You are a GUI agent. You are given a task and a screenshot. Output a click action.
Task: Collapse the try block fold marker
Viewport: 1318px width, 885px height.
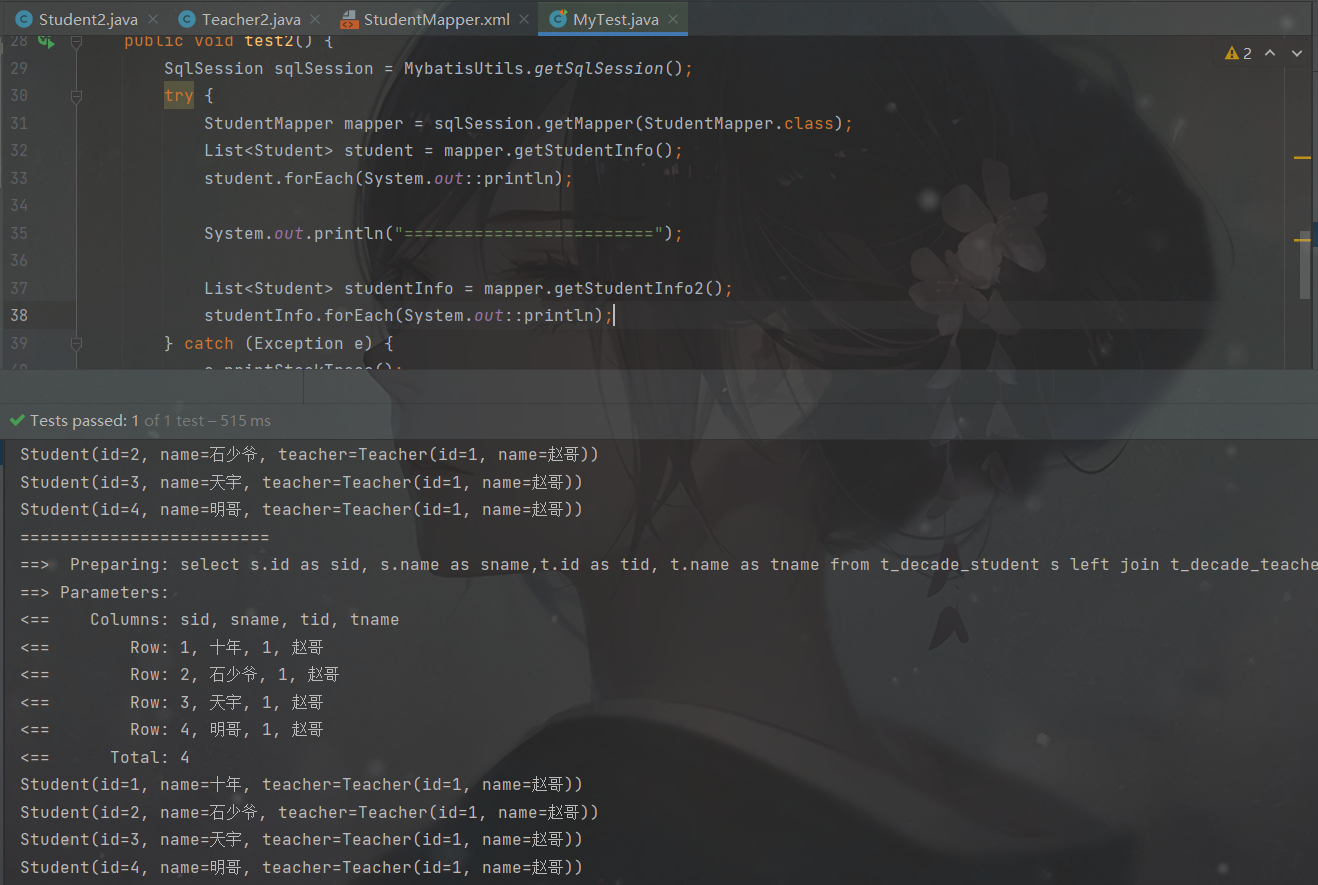click(x=76, y=96)
